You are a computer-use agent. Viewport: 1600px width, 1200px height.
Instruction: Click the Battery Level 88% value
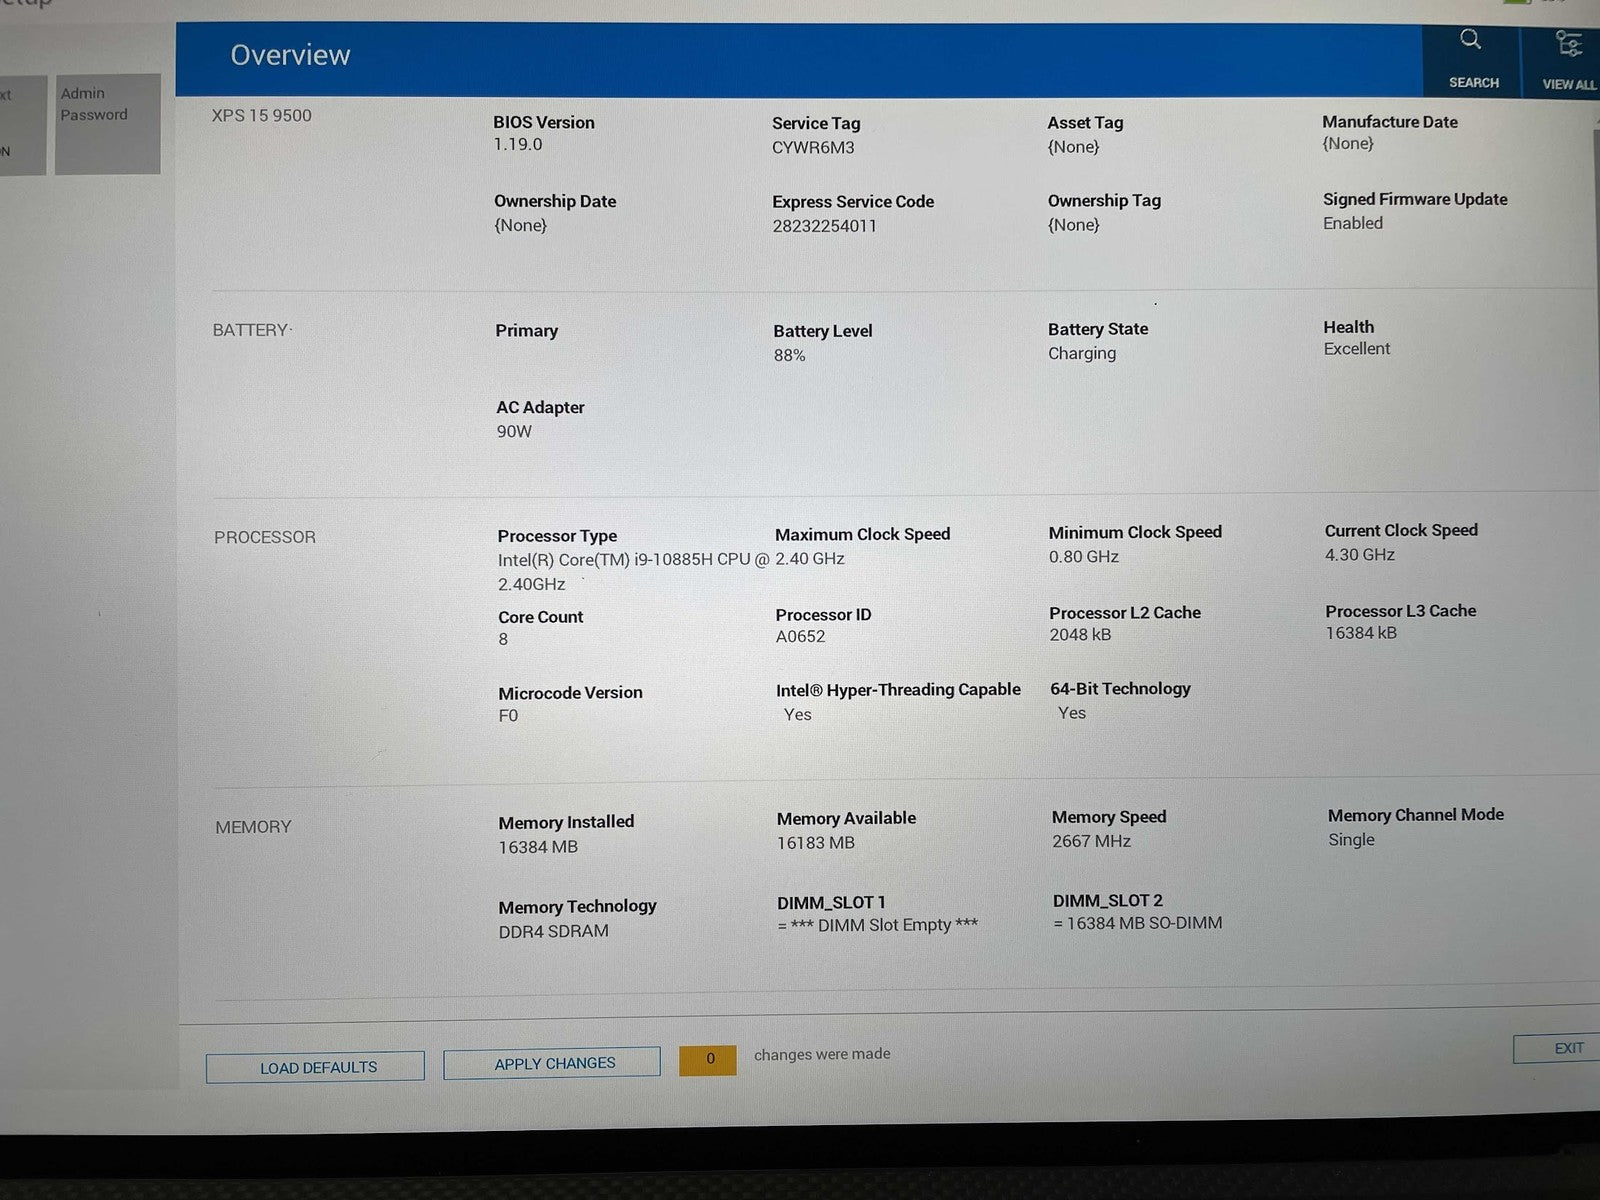click(789, 355)
